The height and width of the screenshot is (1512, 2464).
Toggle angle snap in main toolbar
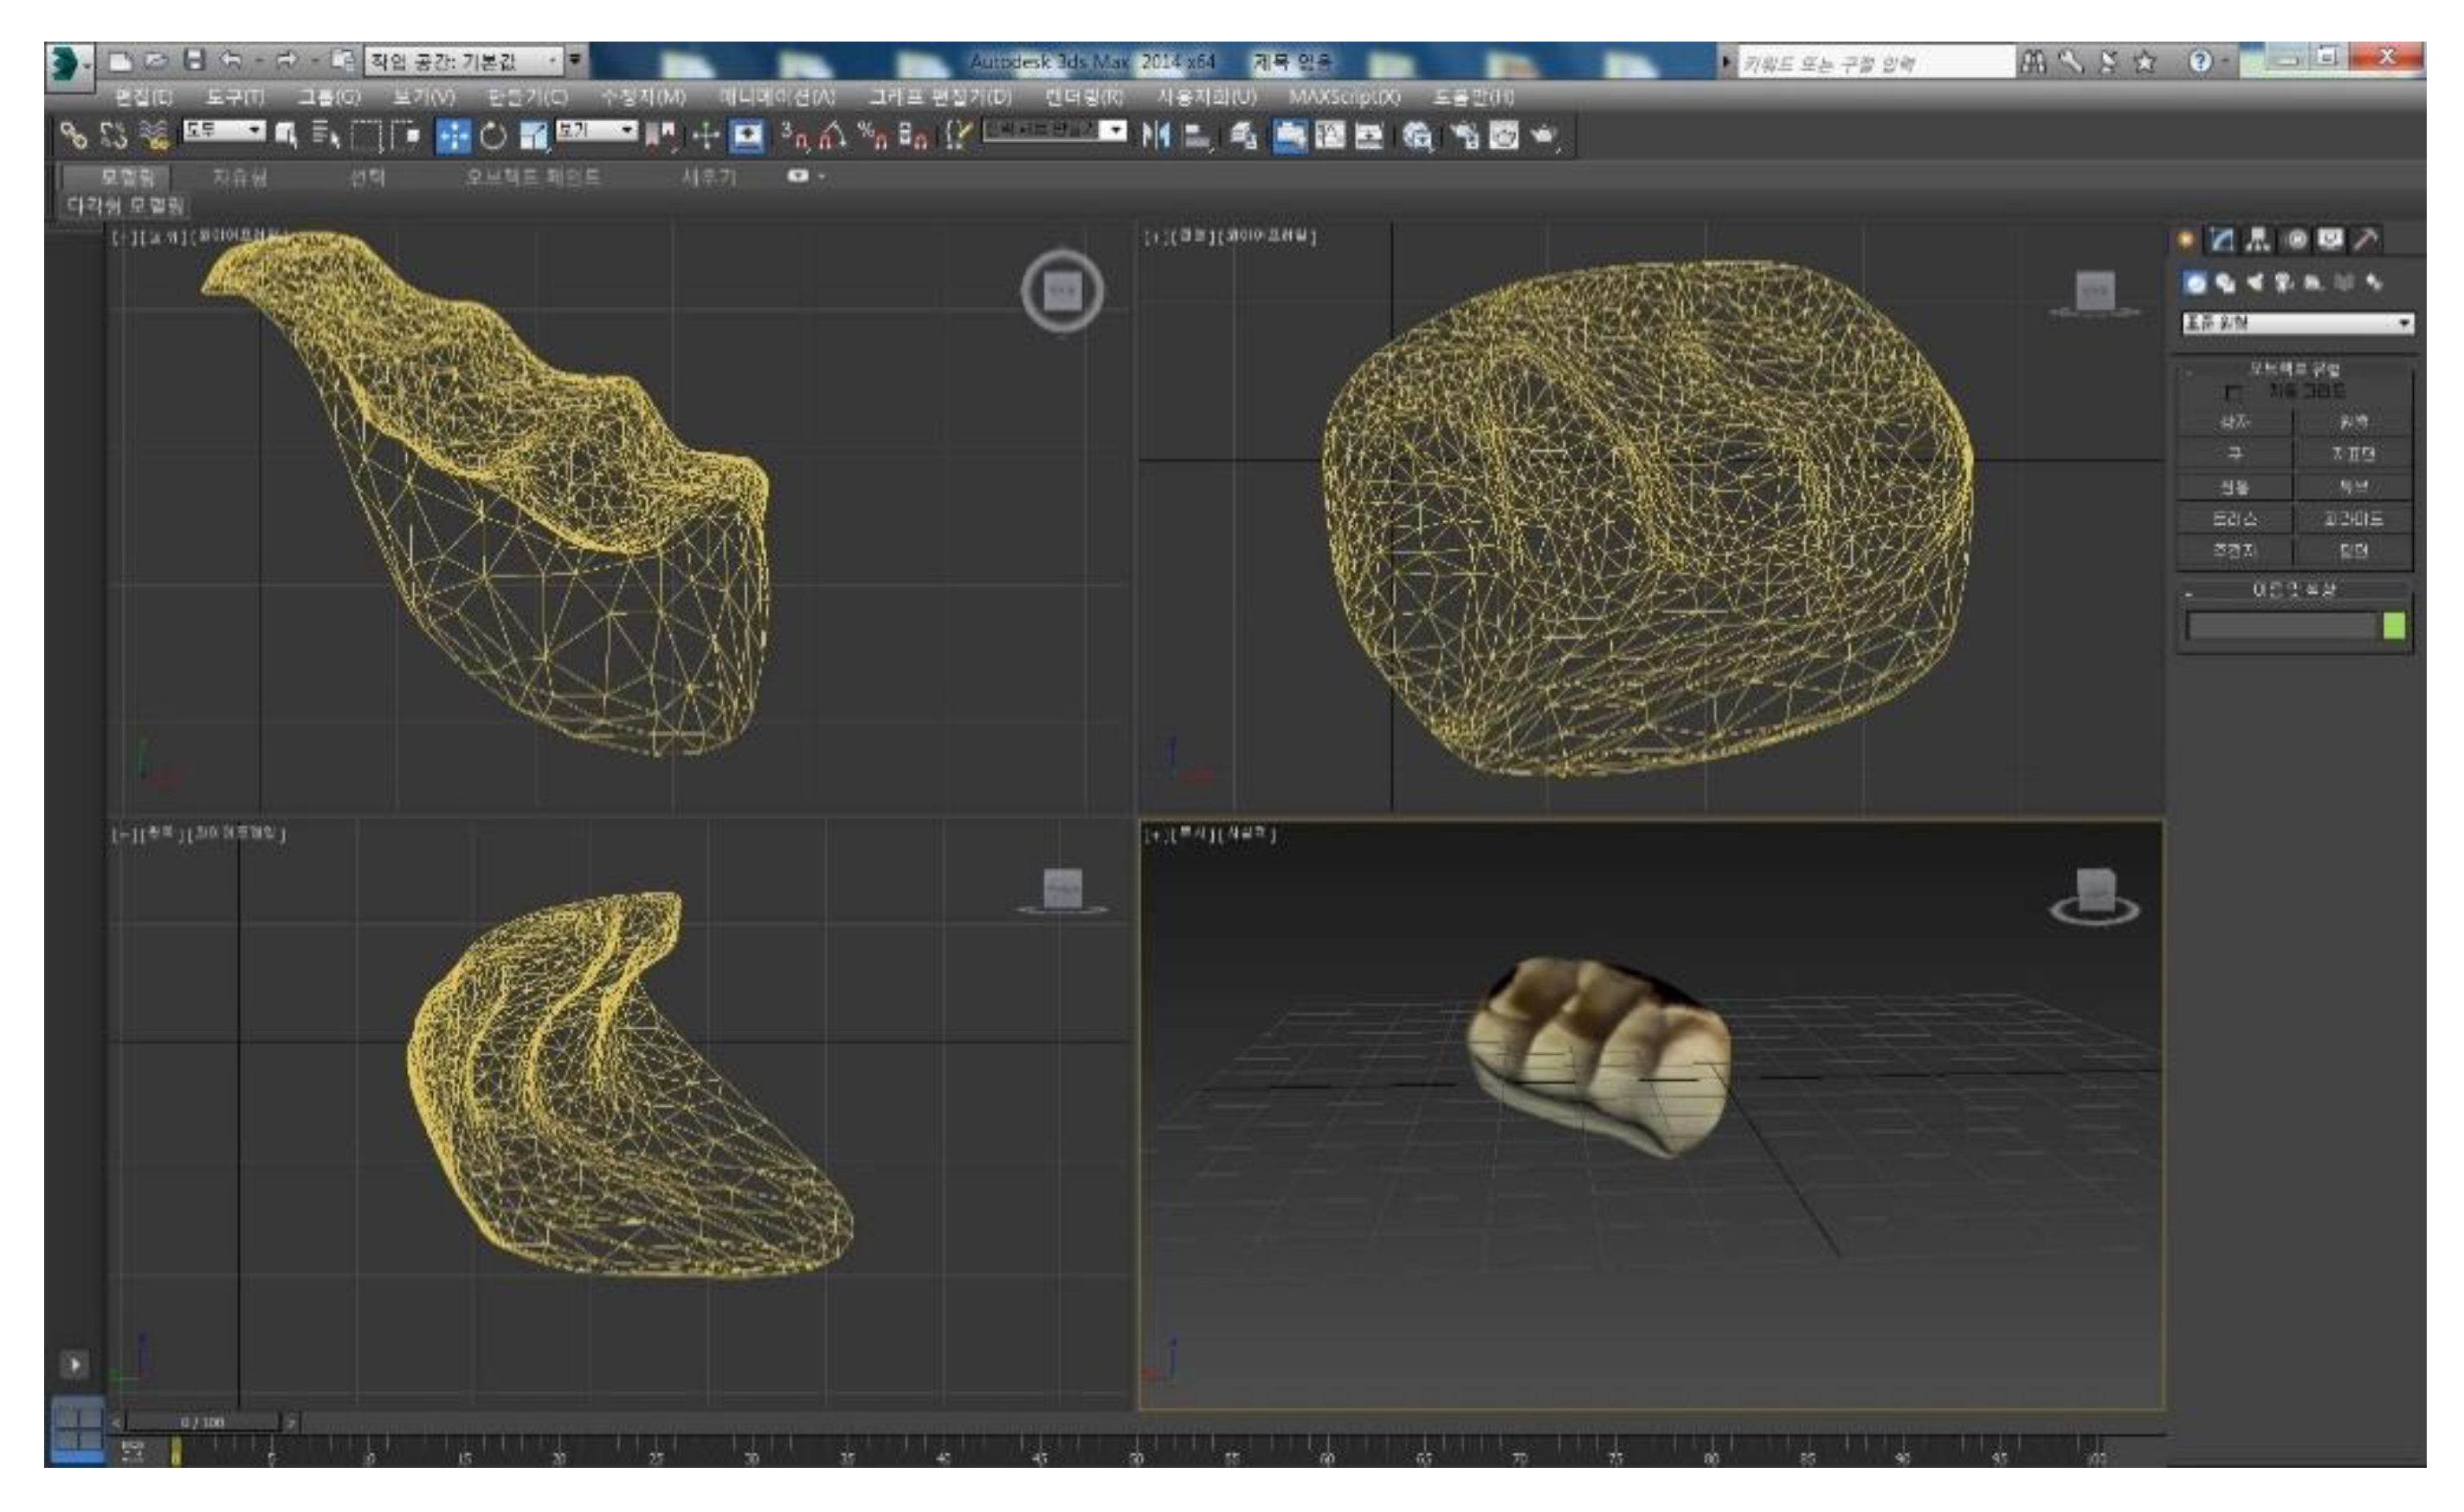(833, 135)
